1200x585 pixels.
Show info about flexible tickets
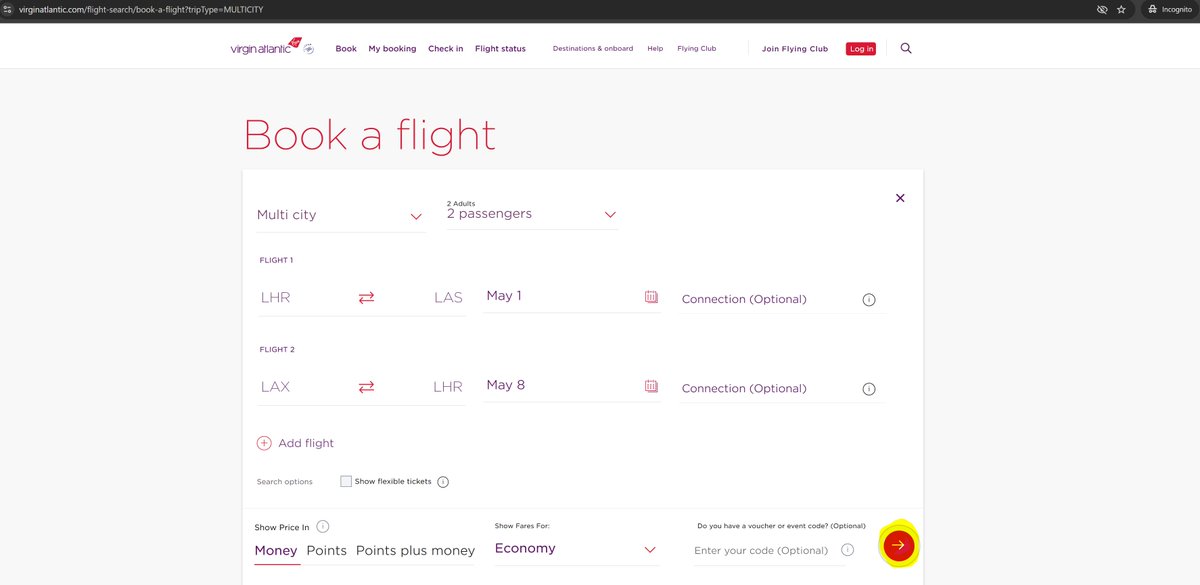coord(443,482)
